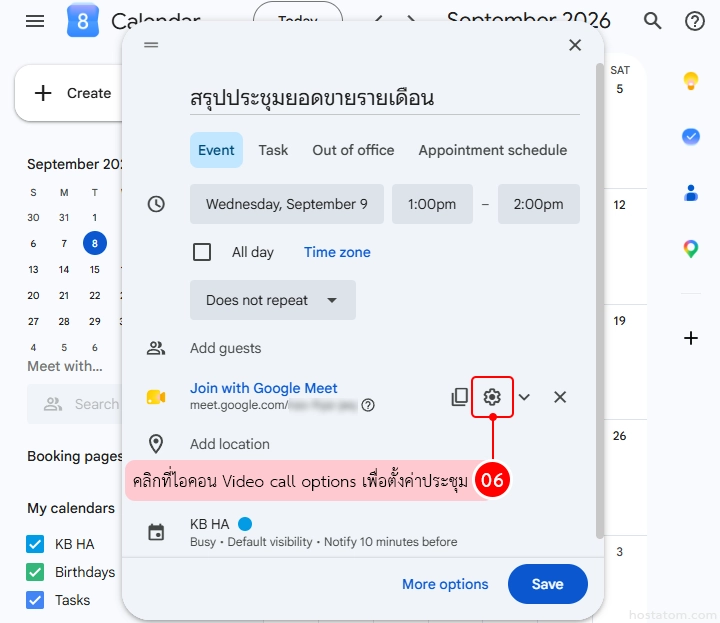Open the main hamburger menu

tap(35, 21)
